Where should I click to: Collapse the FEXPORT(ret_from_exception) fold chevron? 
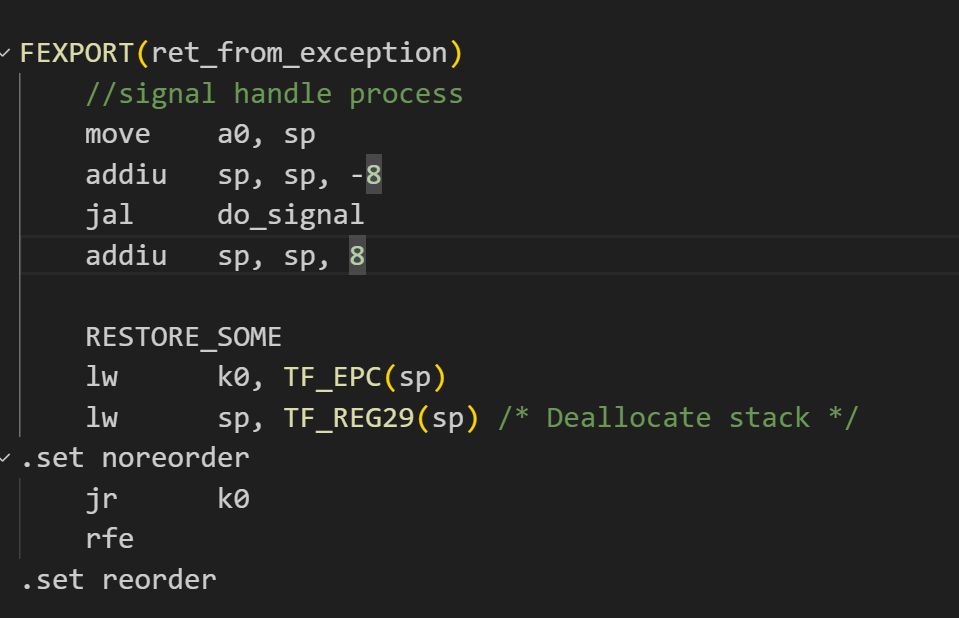point(5,53)
